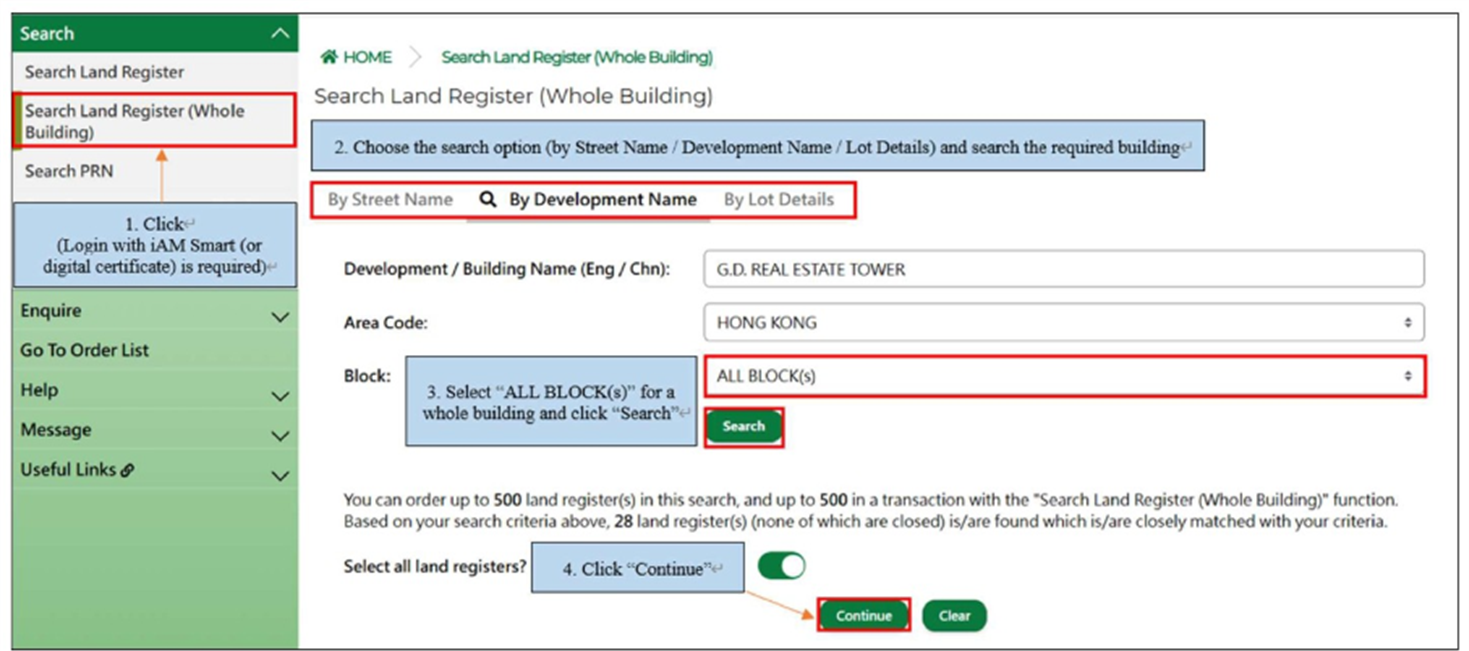Click the link icon next to Useful Links
1469x651 pixels.
125,468
